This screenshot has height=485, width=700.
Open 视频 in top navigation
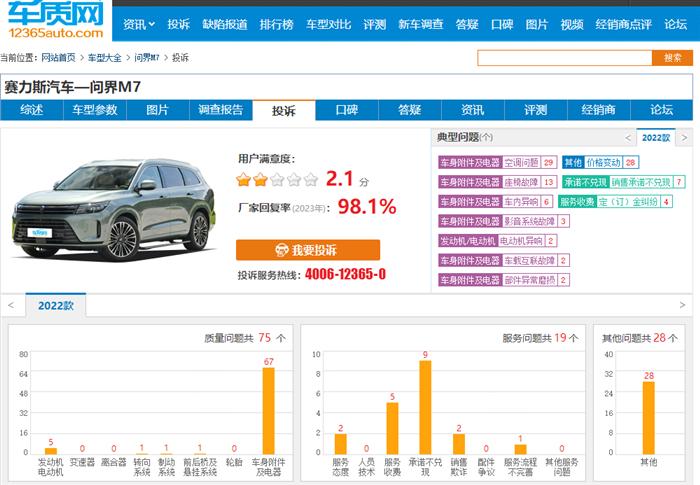click(572, 24)
